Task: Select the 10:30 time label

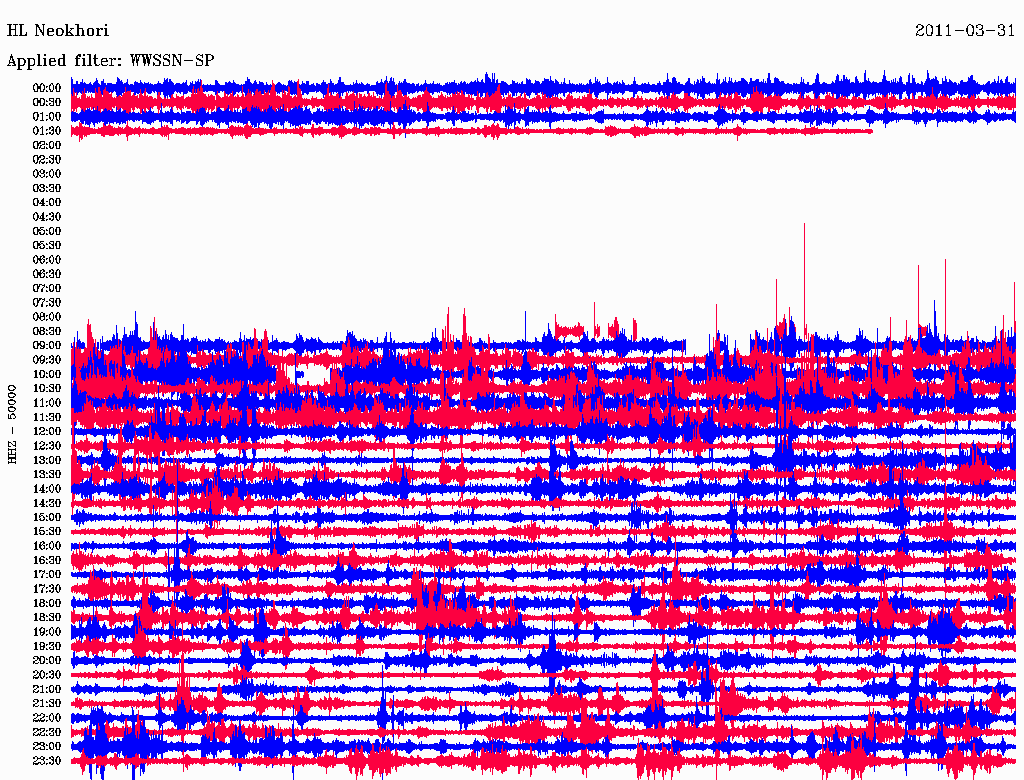Action: tap(46, 388)
